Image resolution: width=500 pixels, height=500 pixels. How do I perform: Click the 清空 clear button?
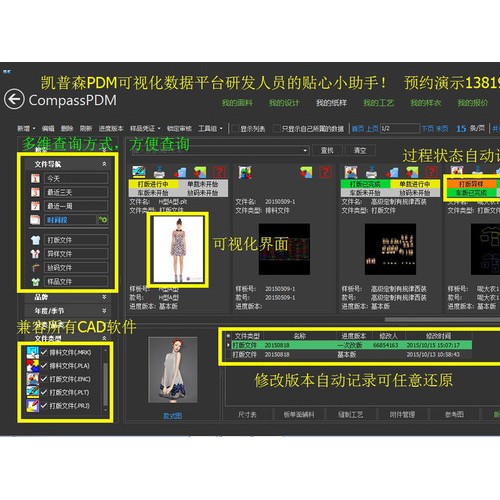coord(360,151)
